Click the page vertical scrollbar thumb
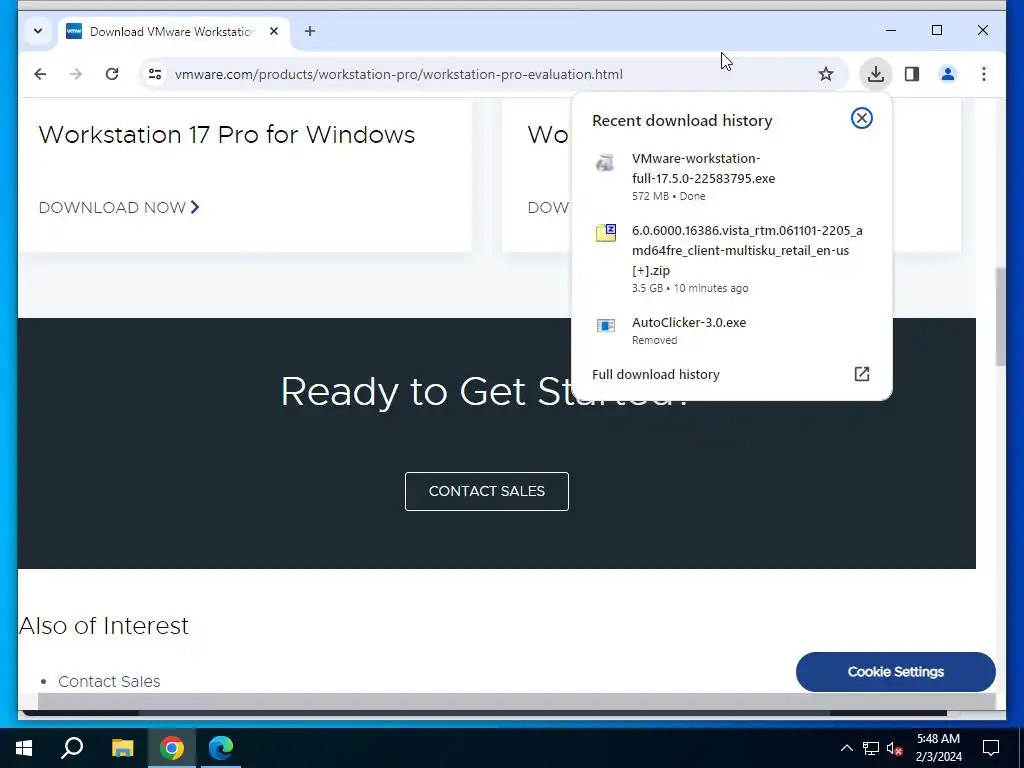The width and height of the screenshot is (1024, 768). pyautogui.click(x=1000, y=317)
